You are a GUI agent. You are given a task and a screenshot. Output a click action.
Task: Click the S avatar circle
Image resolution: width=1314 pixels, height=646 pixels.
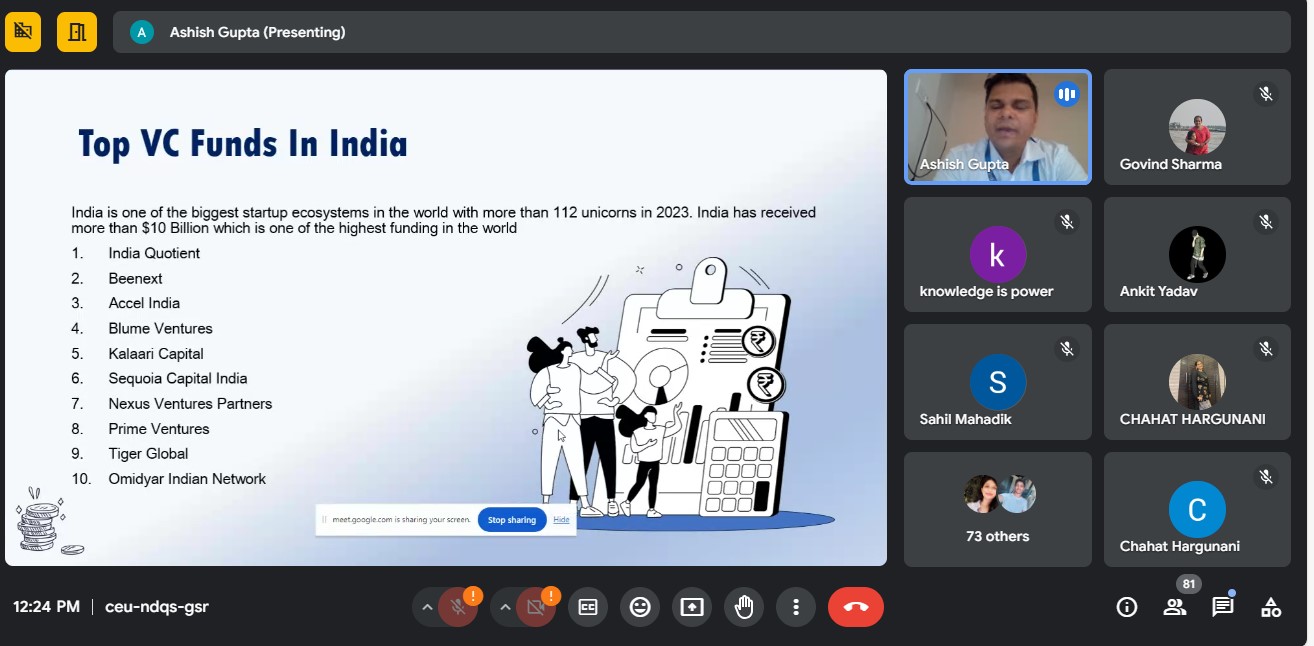click(x=998, y=382)
